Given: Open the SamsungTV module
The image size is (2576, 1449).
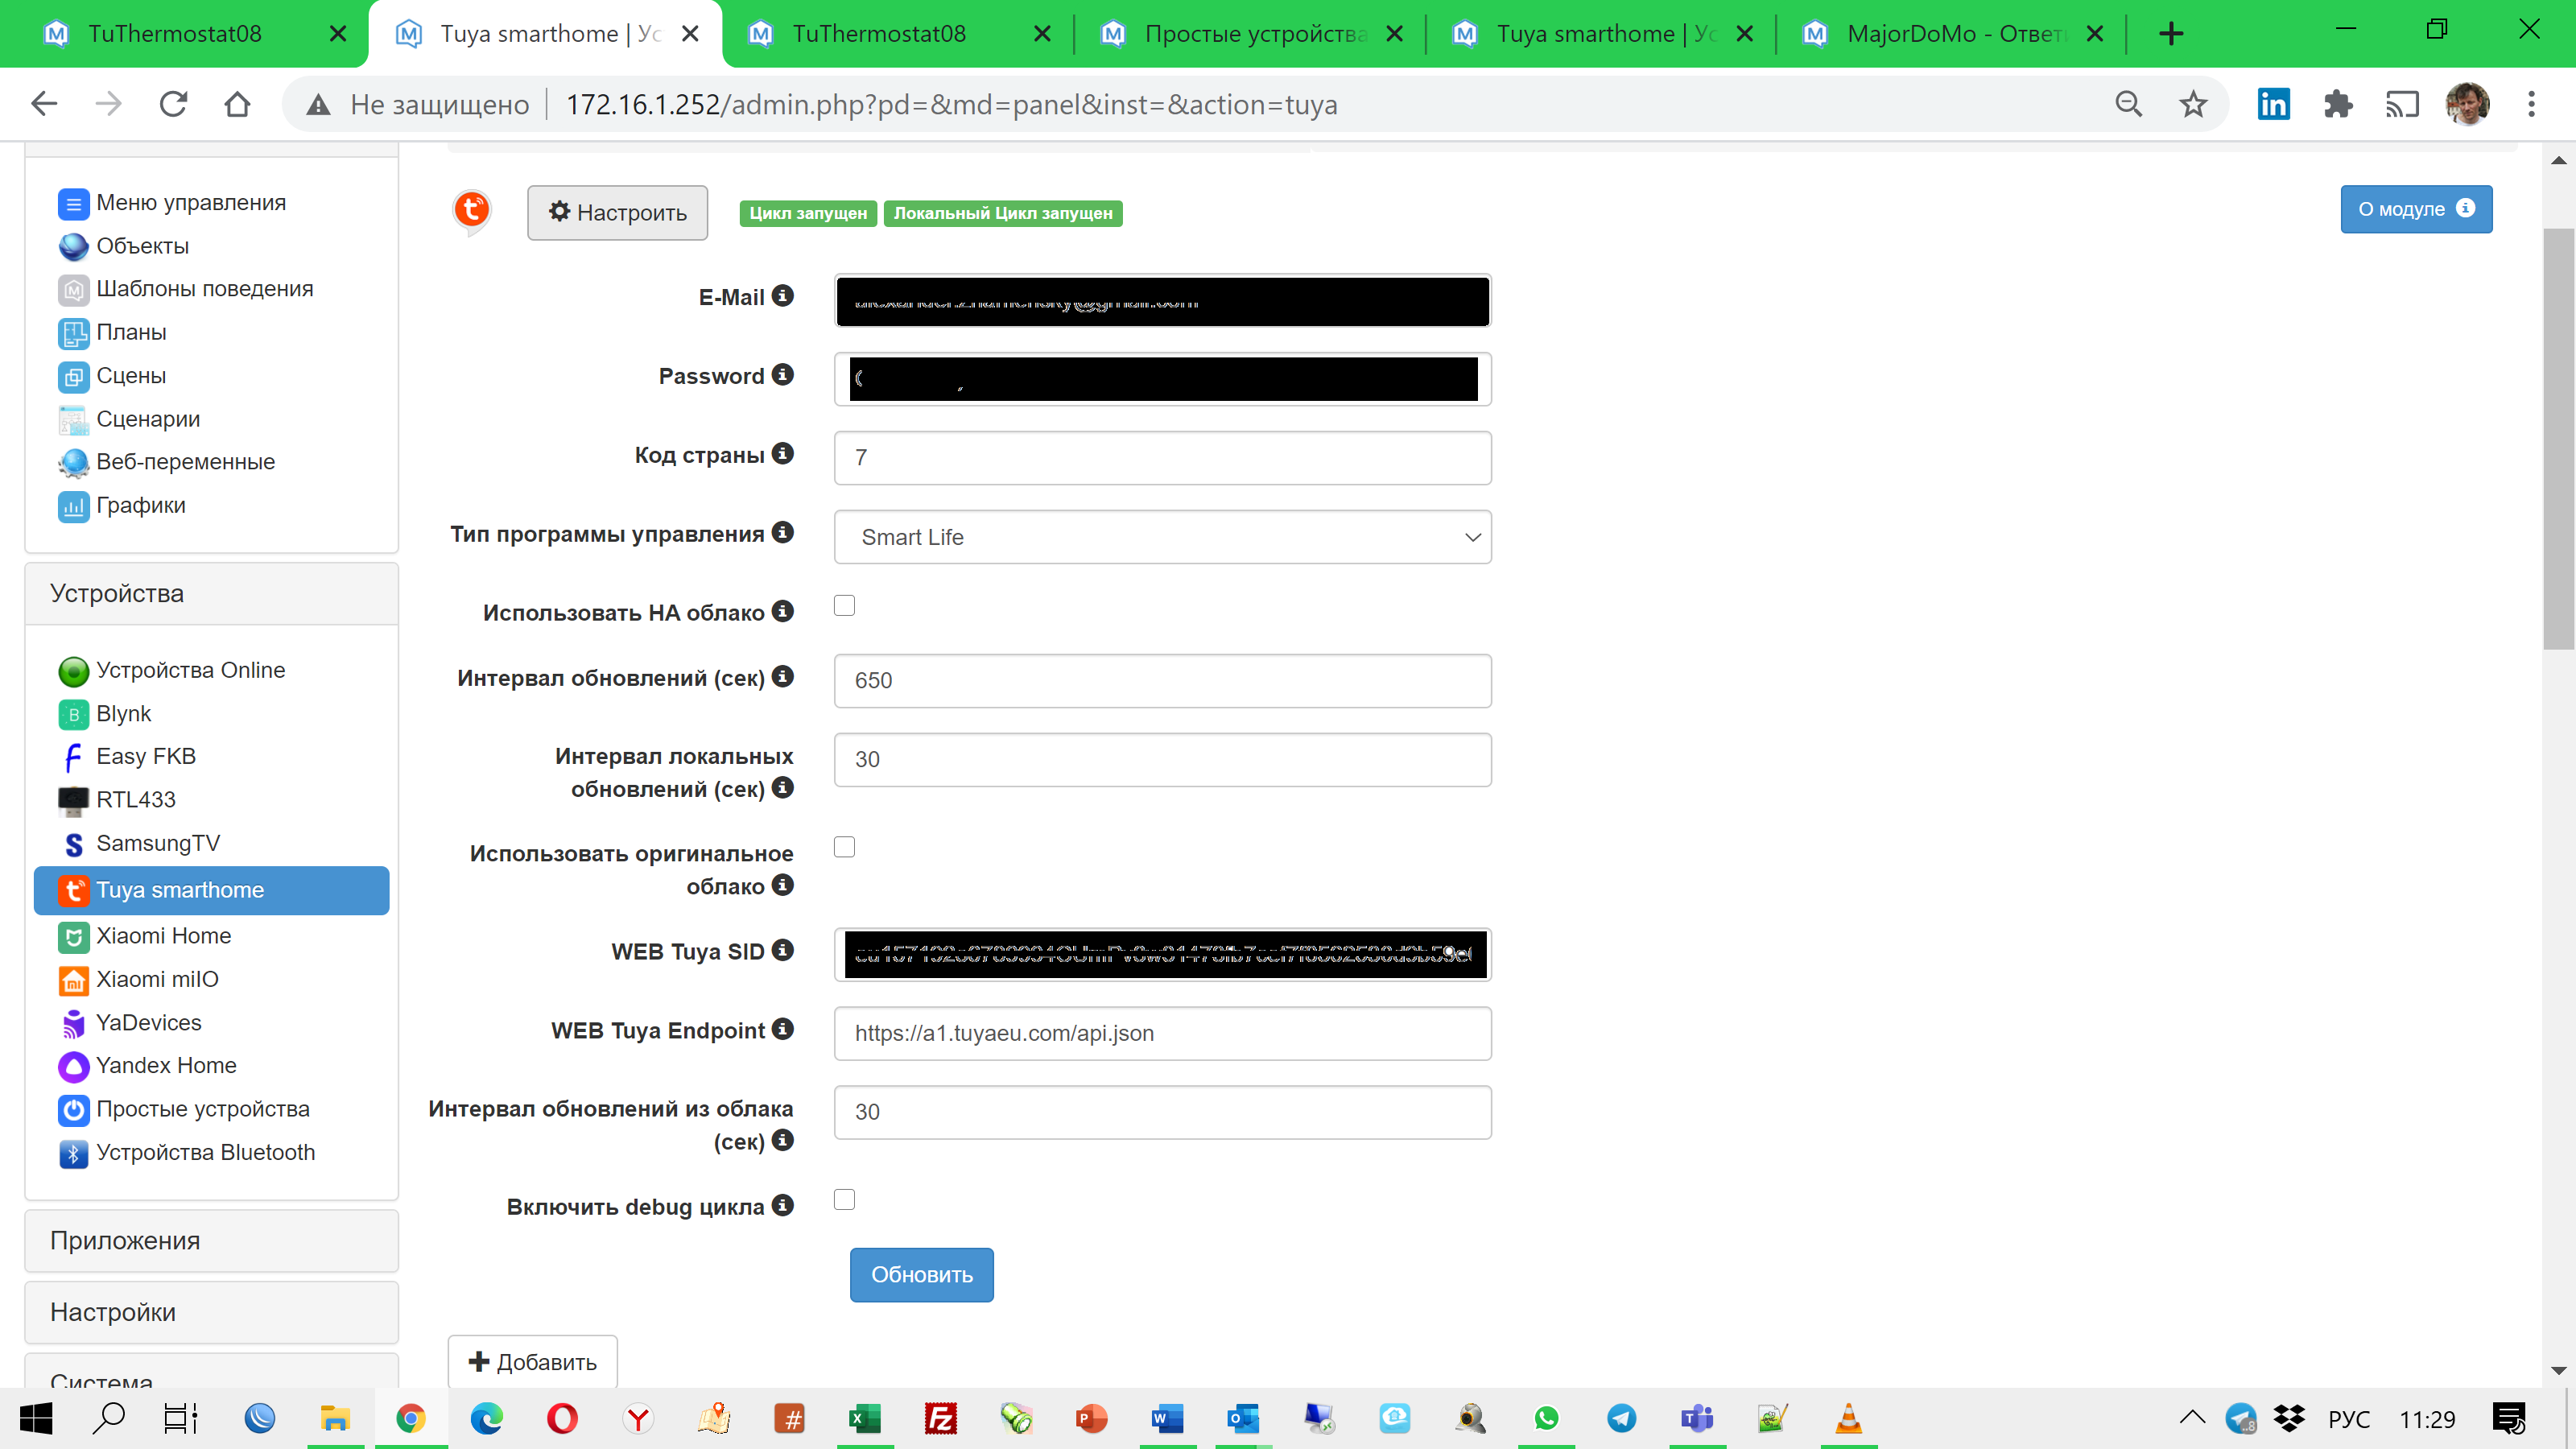Looking at the screenshot, I should pos(158,843).
